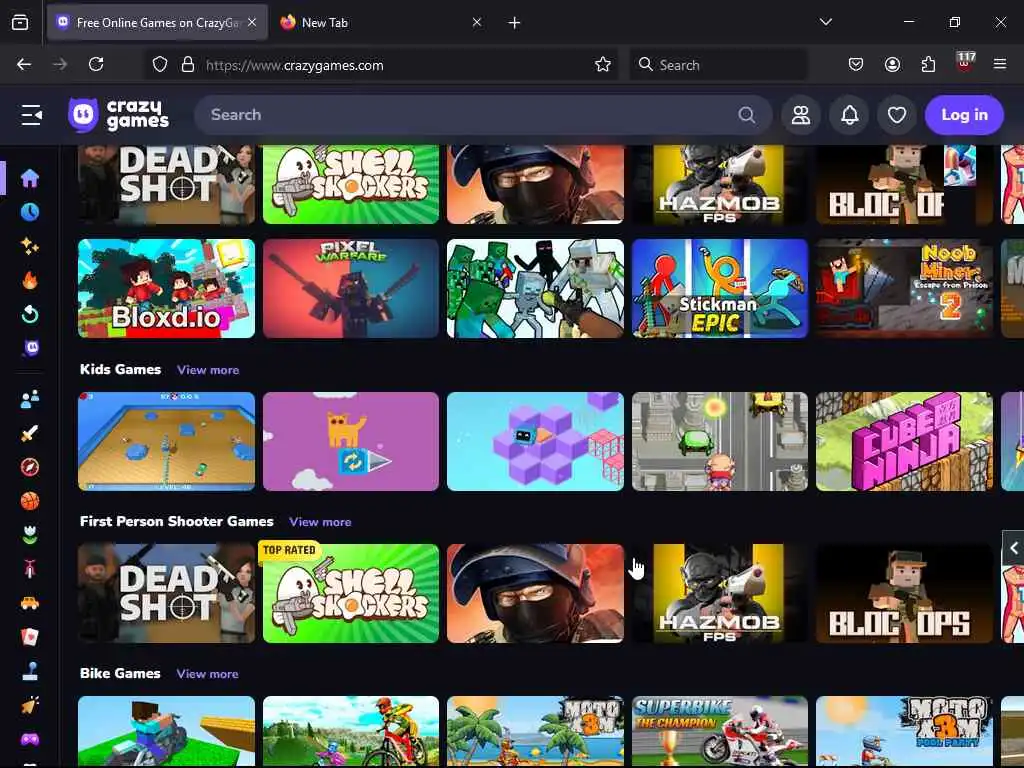Click the site search magnifier icon
Image resolution: width=1024 pixels, height=768 pixels.
point(746,115)
